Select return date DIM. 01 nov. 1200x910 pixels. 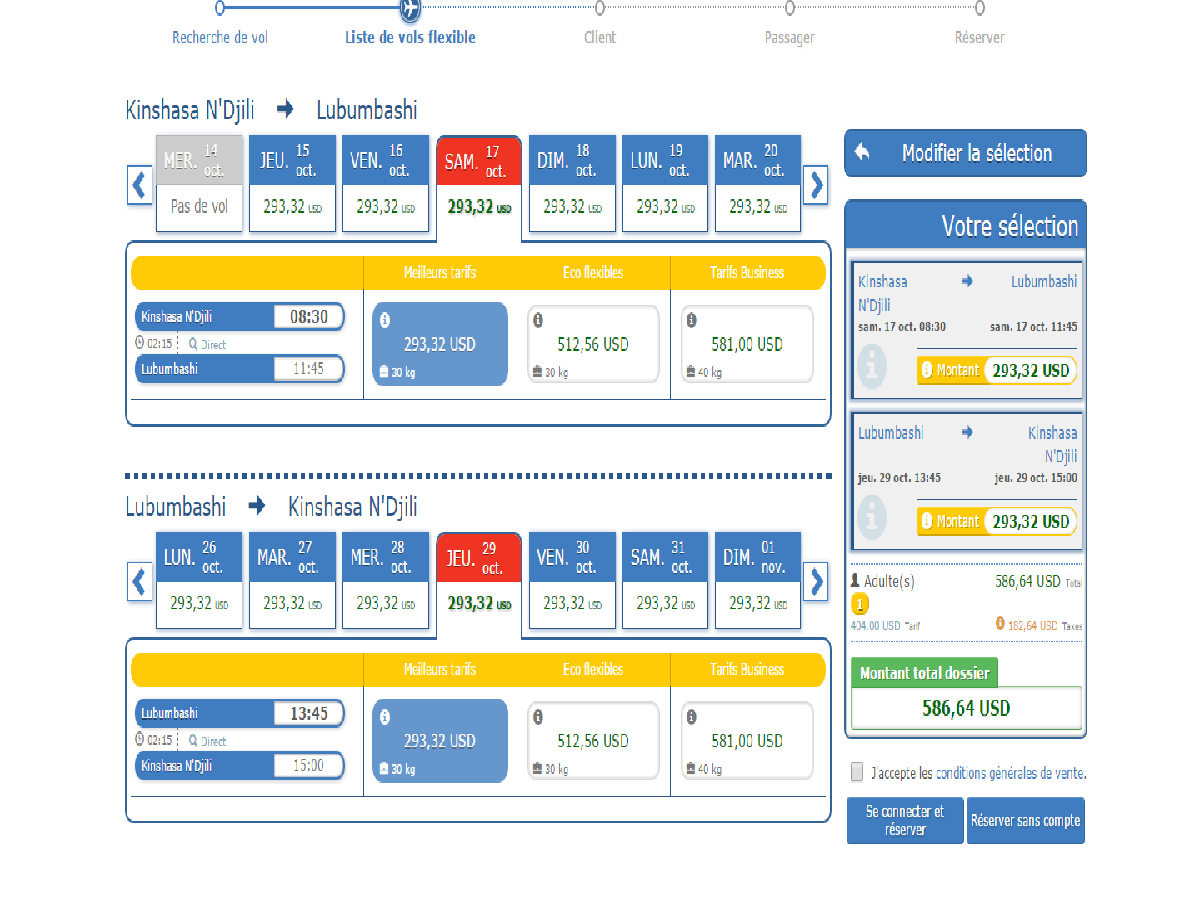click(758, 581)
